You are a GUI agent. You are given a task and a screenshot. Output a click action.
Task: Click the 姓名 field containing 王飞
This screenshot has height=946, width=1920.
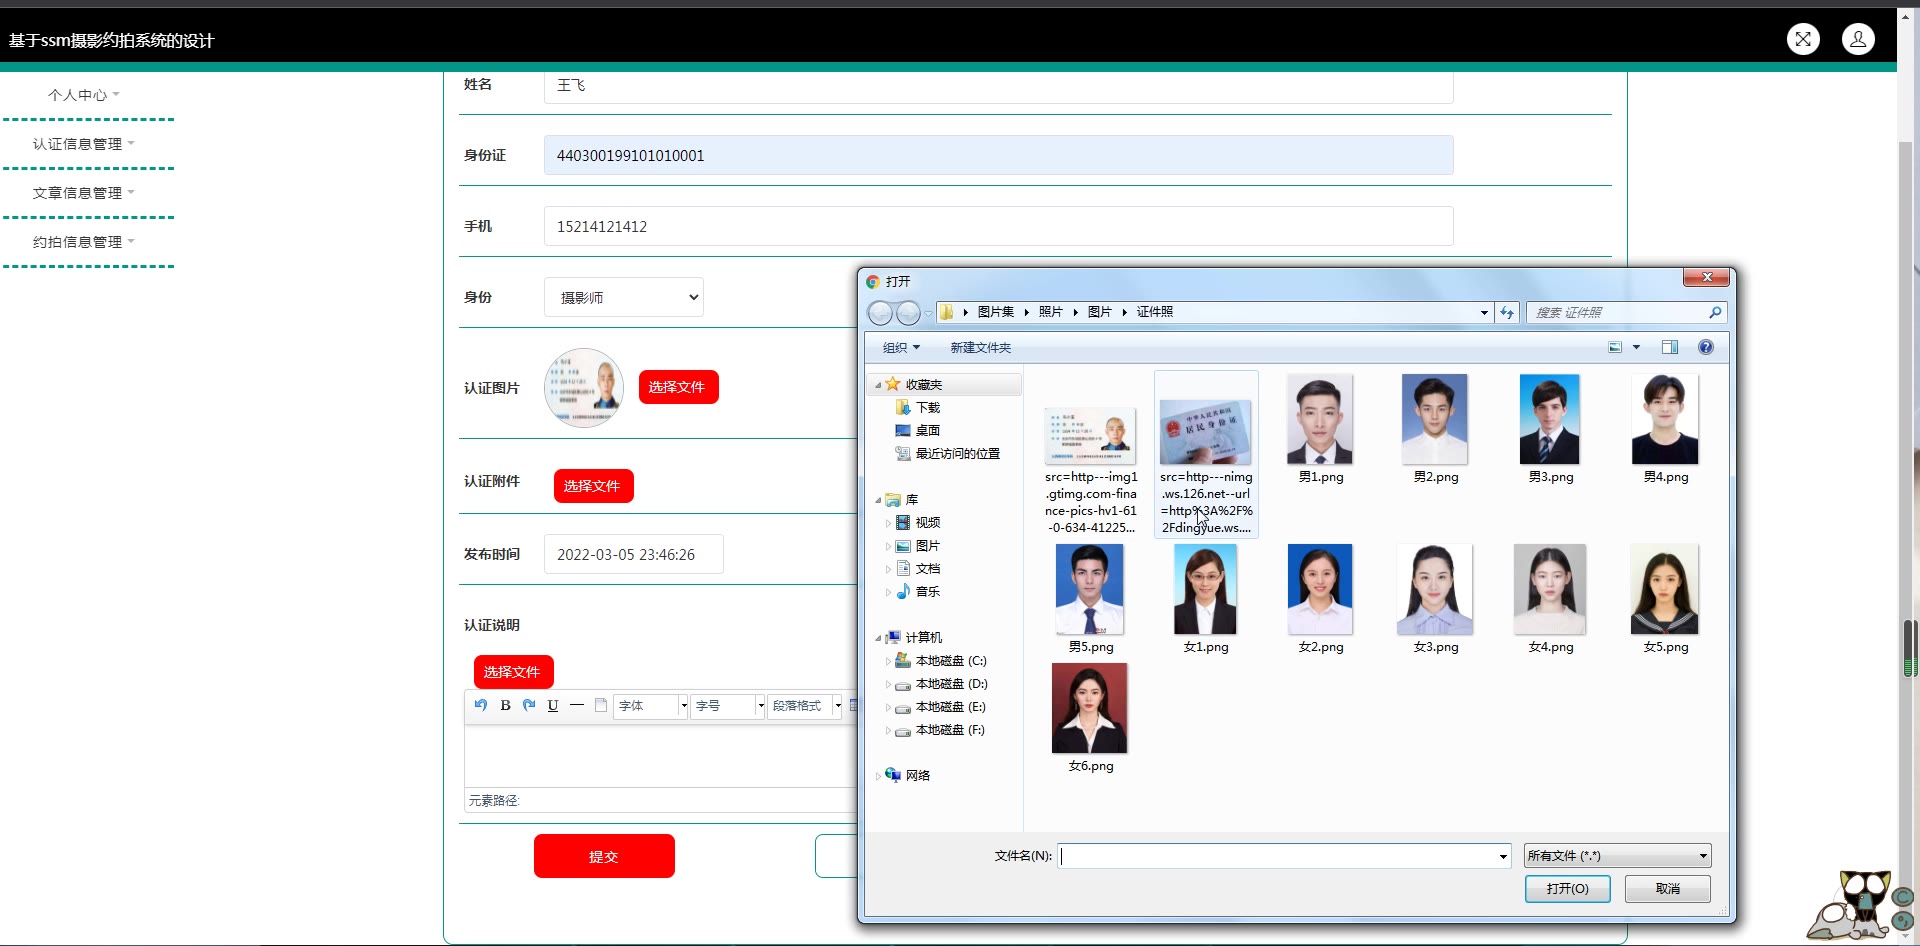point(998,86)
